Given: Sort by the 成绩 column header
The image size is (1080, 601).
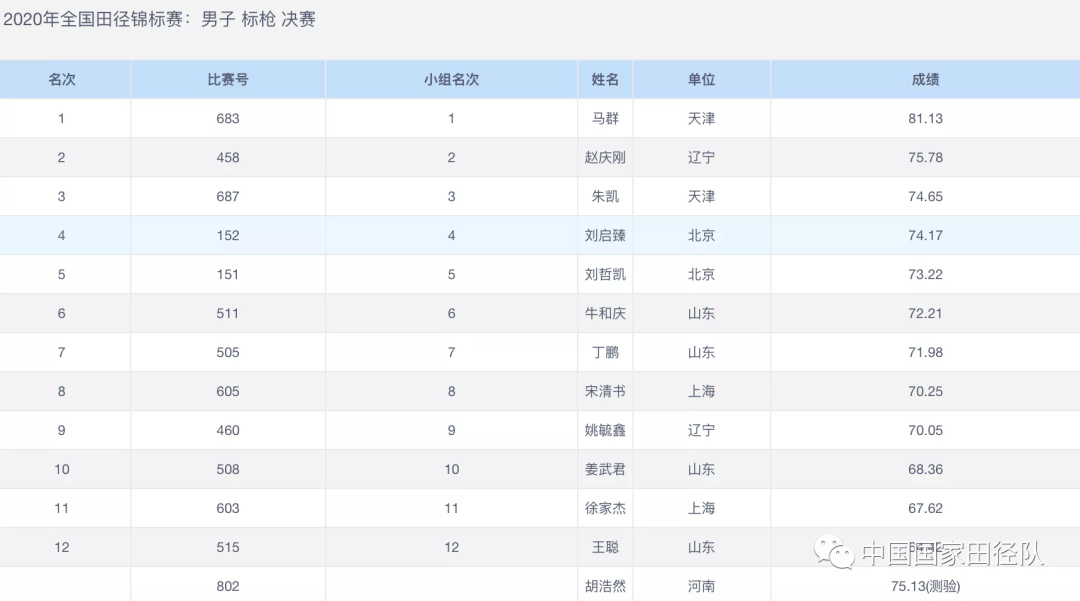Looking at the screenshot, I should [x=925, y=79].
